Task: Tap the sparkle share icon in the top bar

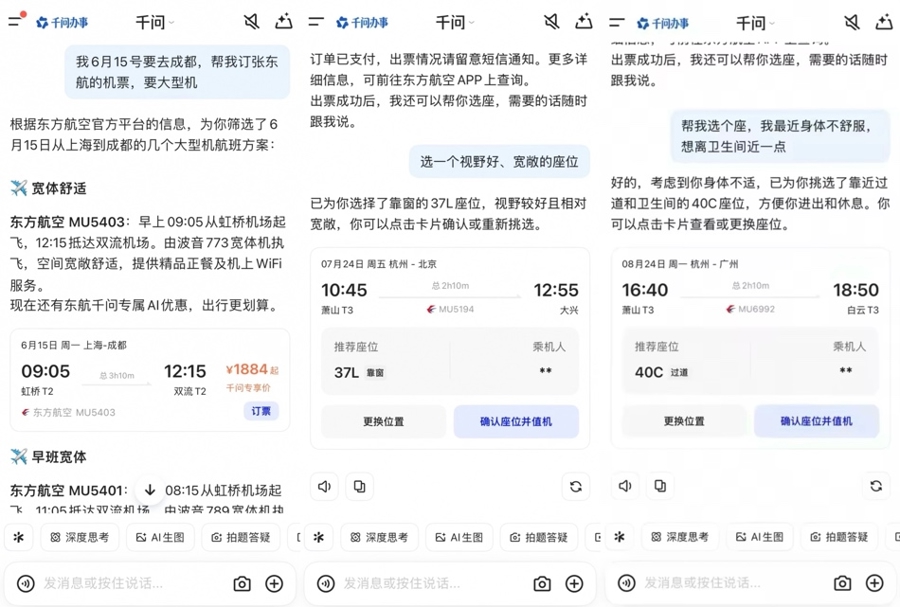Action: coord(283,20)
